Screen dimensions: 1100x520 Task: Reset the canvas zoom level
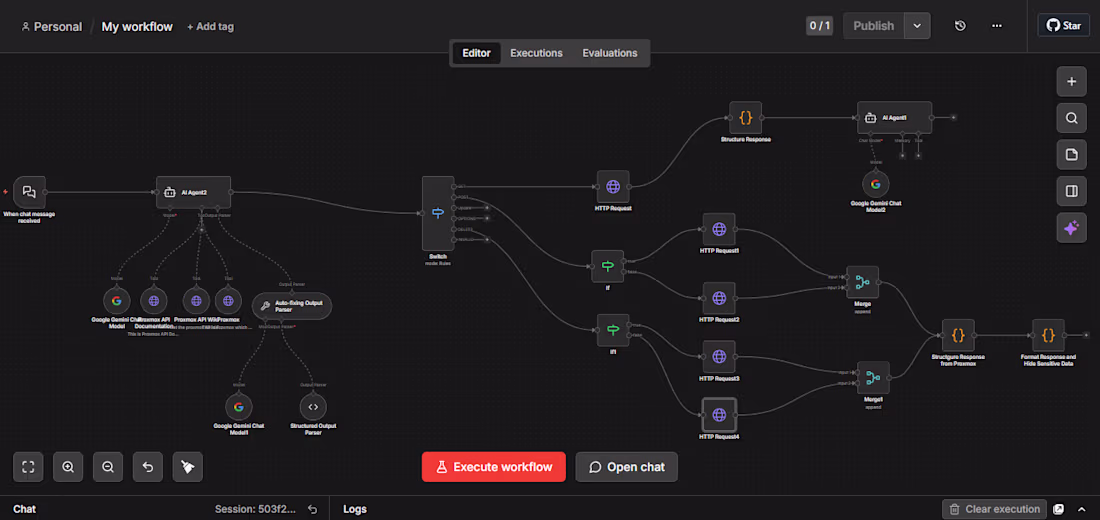[x=148, y=467]
